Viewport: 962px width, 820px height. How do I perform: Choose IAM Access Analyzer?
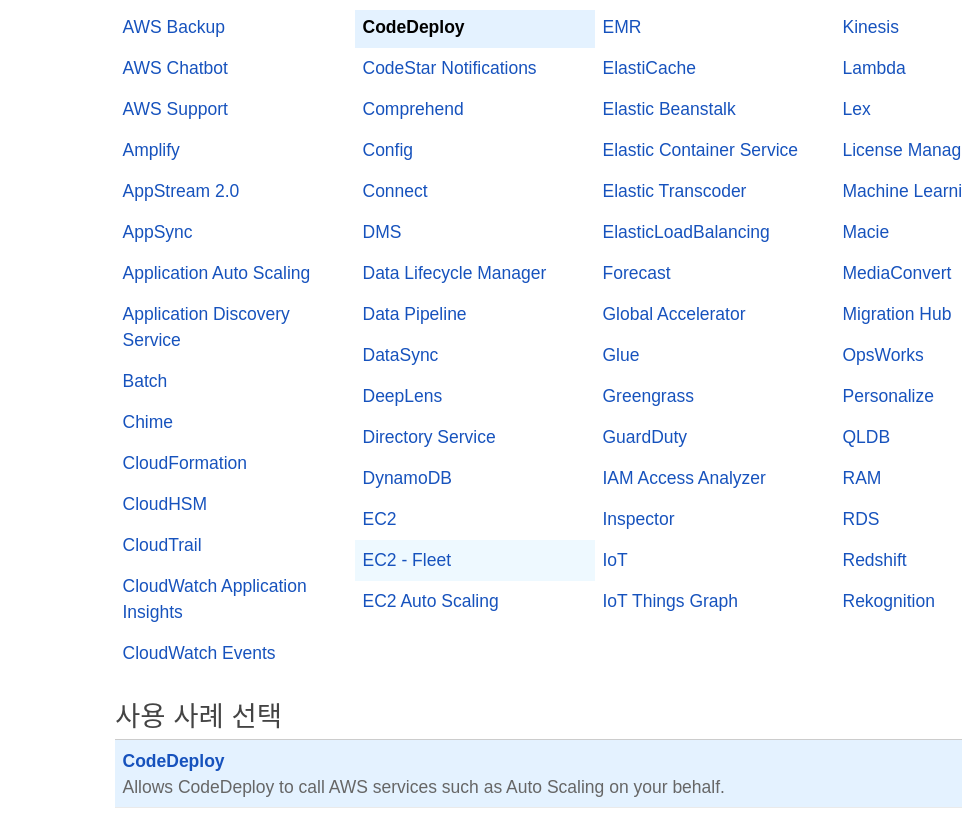pos(684,478)
